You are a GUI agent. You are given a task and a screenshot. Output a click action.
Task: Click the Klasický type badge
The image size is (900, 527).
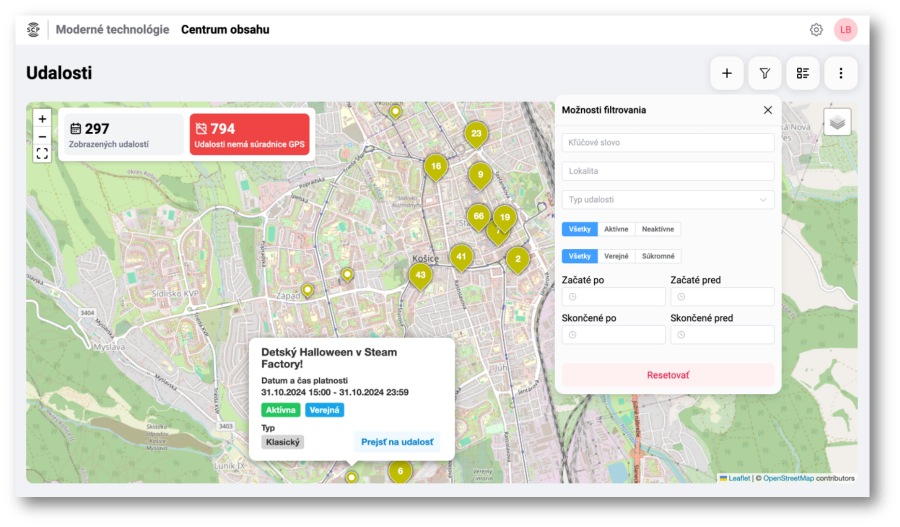[282, 442]
